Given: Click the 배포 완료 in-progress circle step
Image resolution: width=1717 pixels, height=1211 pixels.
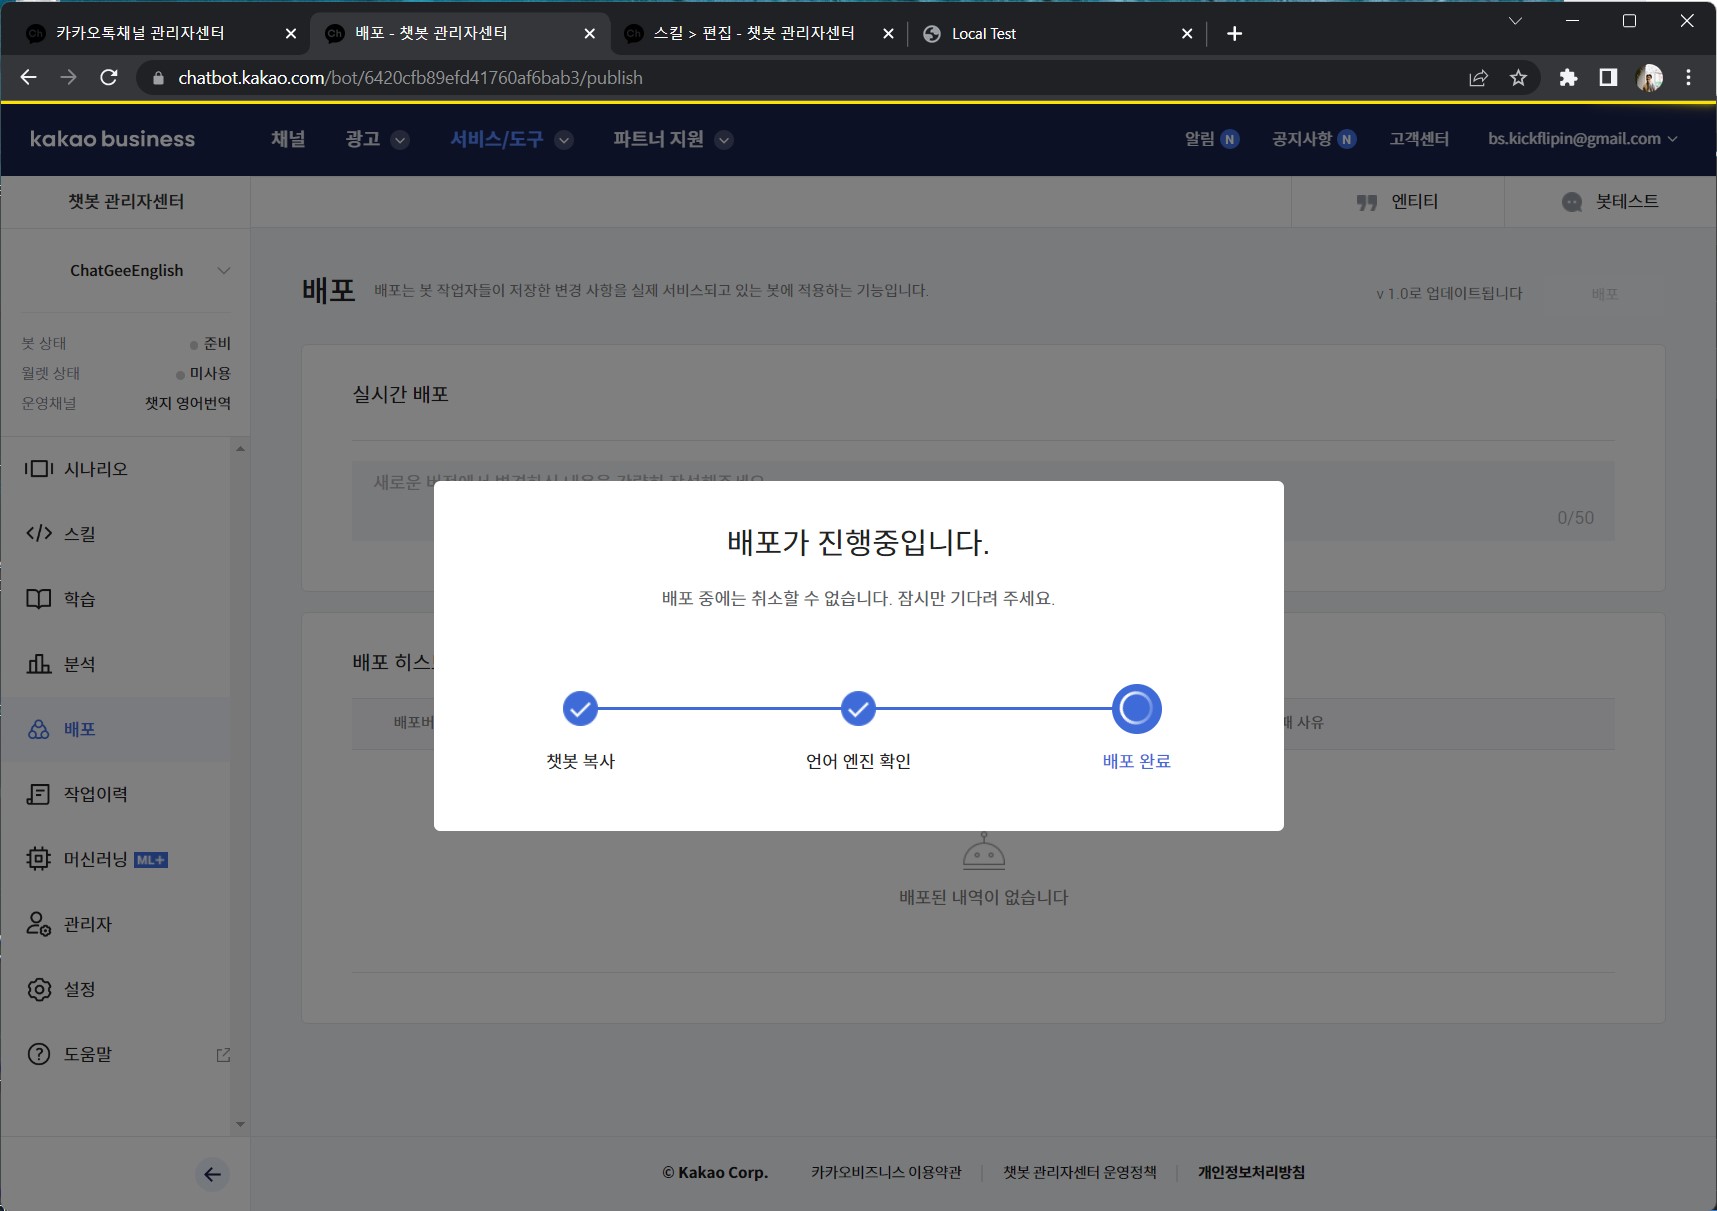Looking at the screenshot, I should tap(1136, 709).
